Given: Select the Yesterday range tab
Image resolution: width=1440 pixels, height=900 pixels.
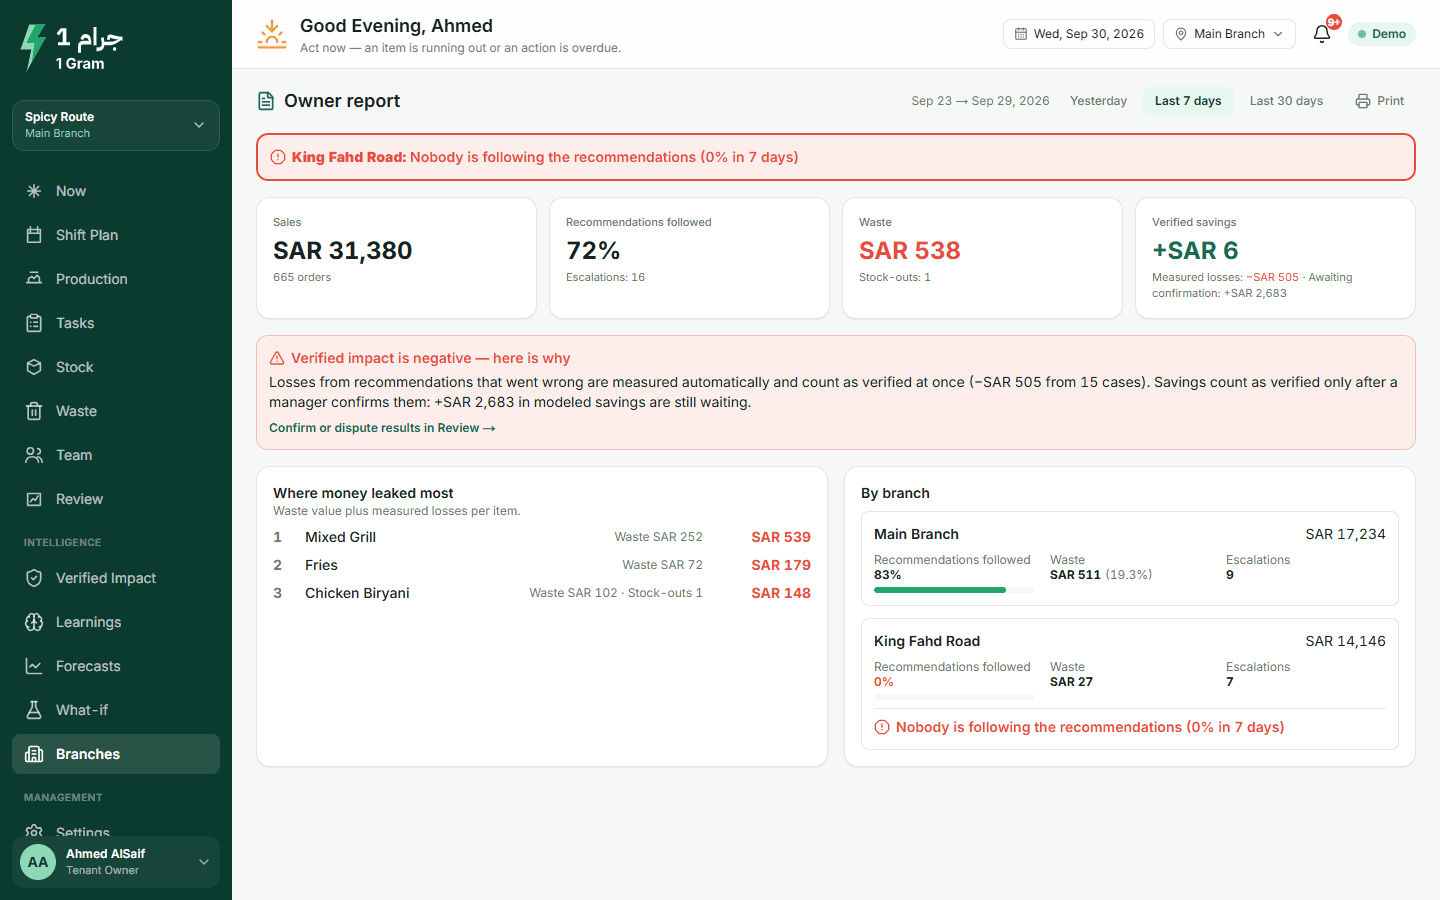Looking at the screenshot, I should tap(1098, 101).
